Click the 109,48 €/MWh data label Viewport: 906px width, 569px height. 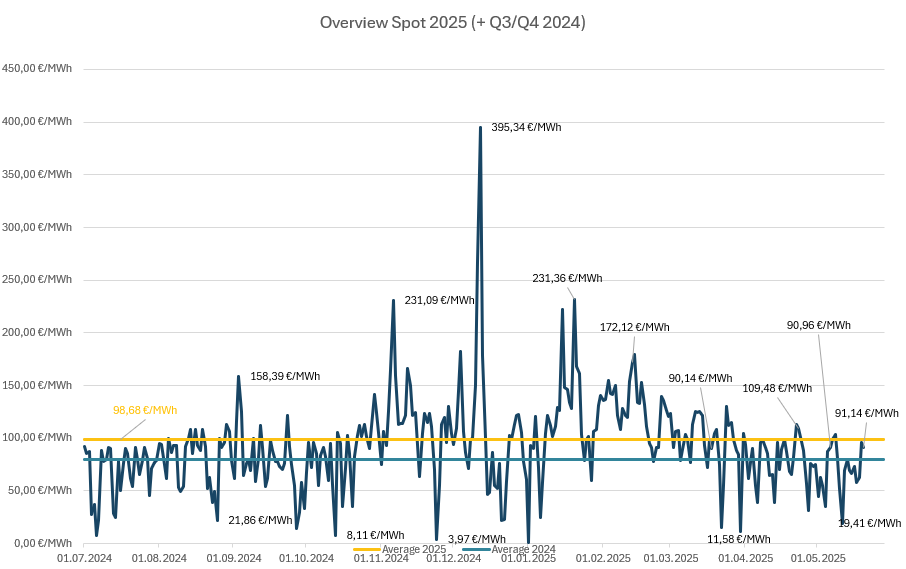777,388
